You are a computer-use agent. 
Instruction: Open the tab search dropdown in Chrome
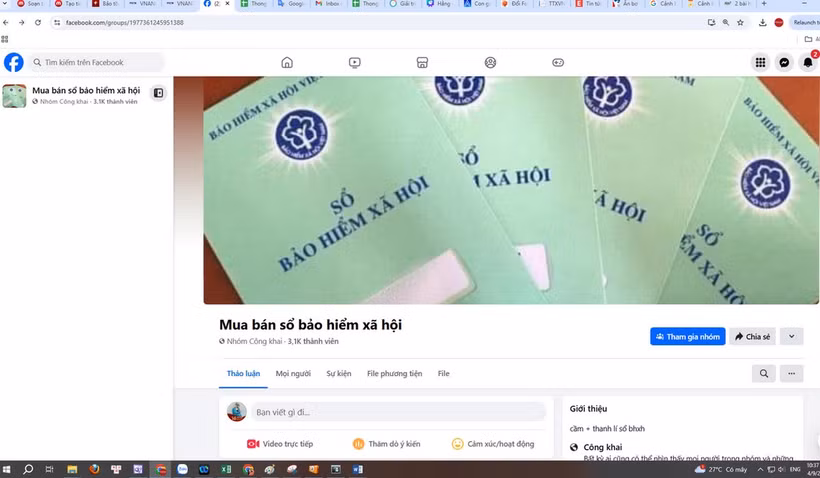[5, 4]
